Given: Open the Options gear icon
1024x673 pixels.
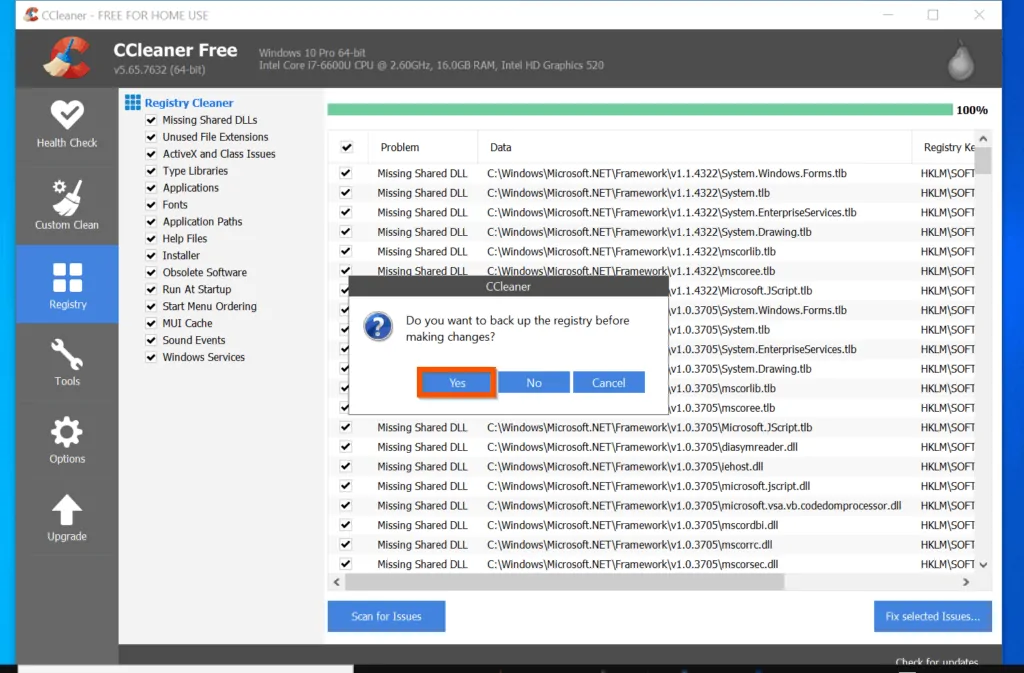Looking at the screenshot, I should 67,432.
